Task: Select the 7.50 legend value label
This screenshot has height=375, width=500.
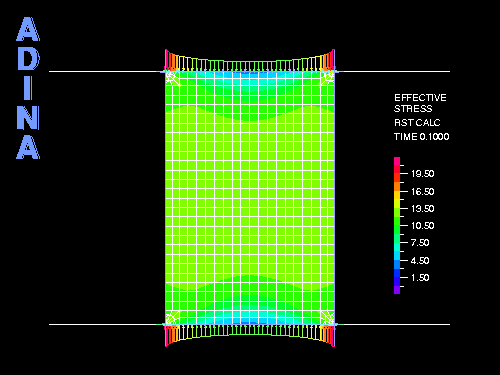Action: (x=420, y=243)
